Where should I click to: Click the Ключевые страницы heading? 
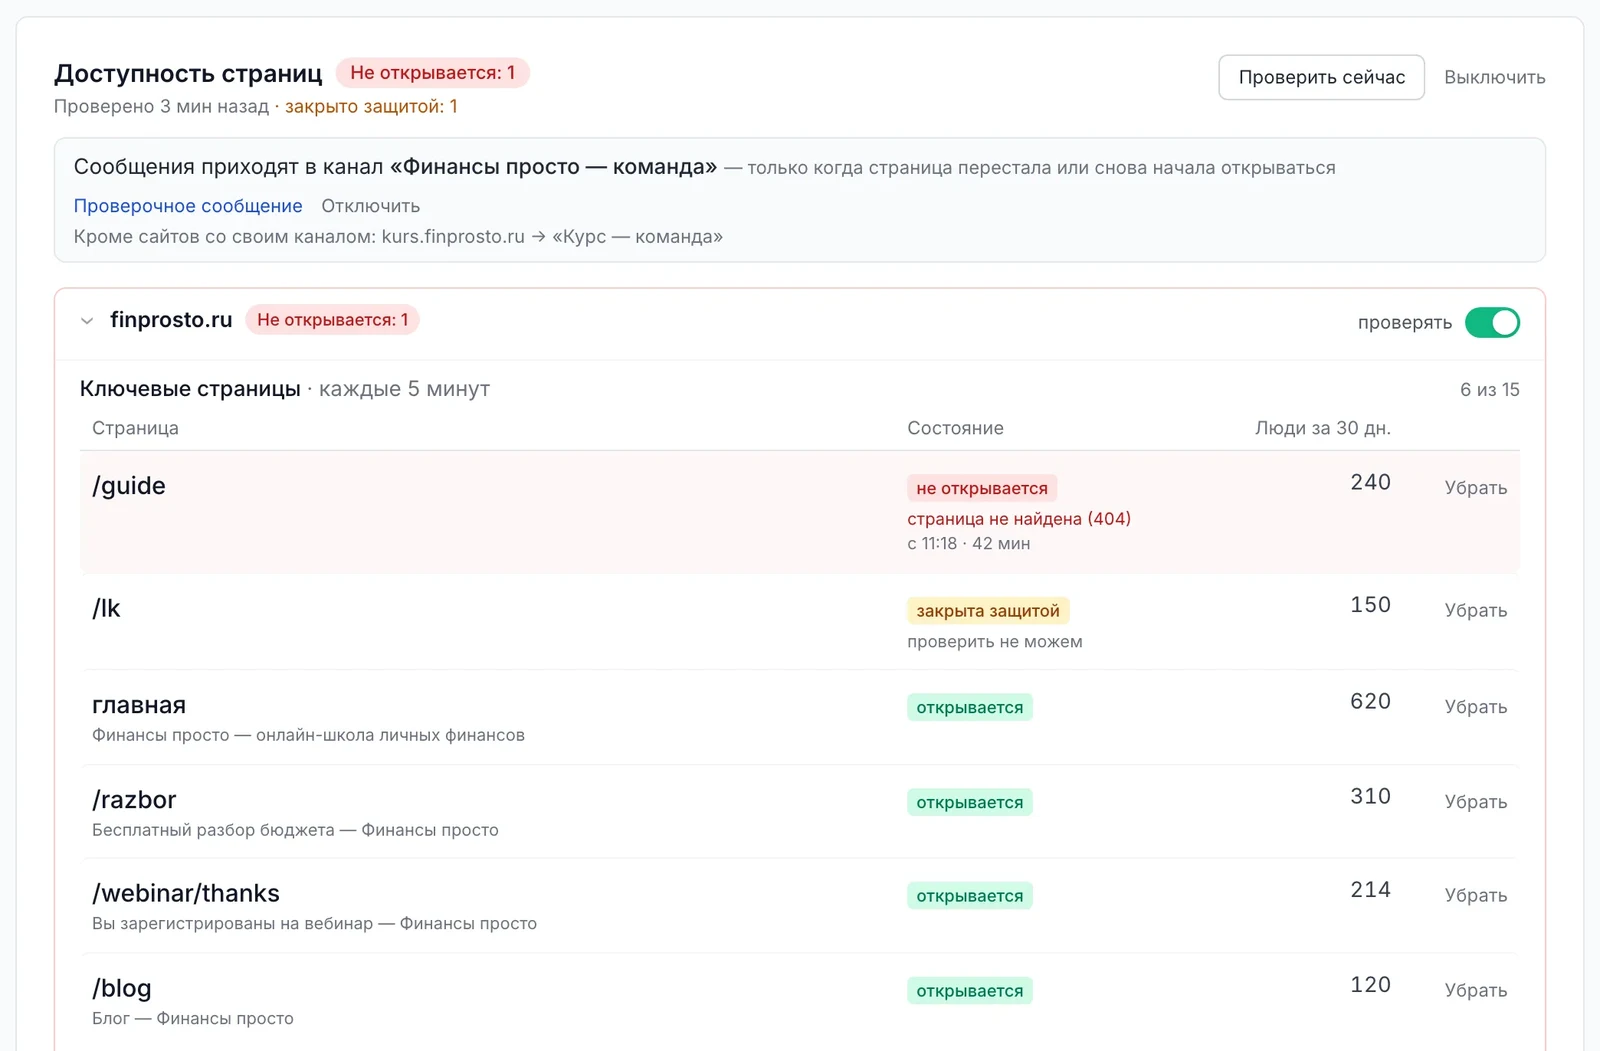[190, 389]
